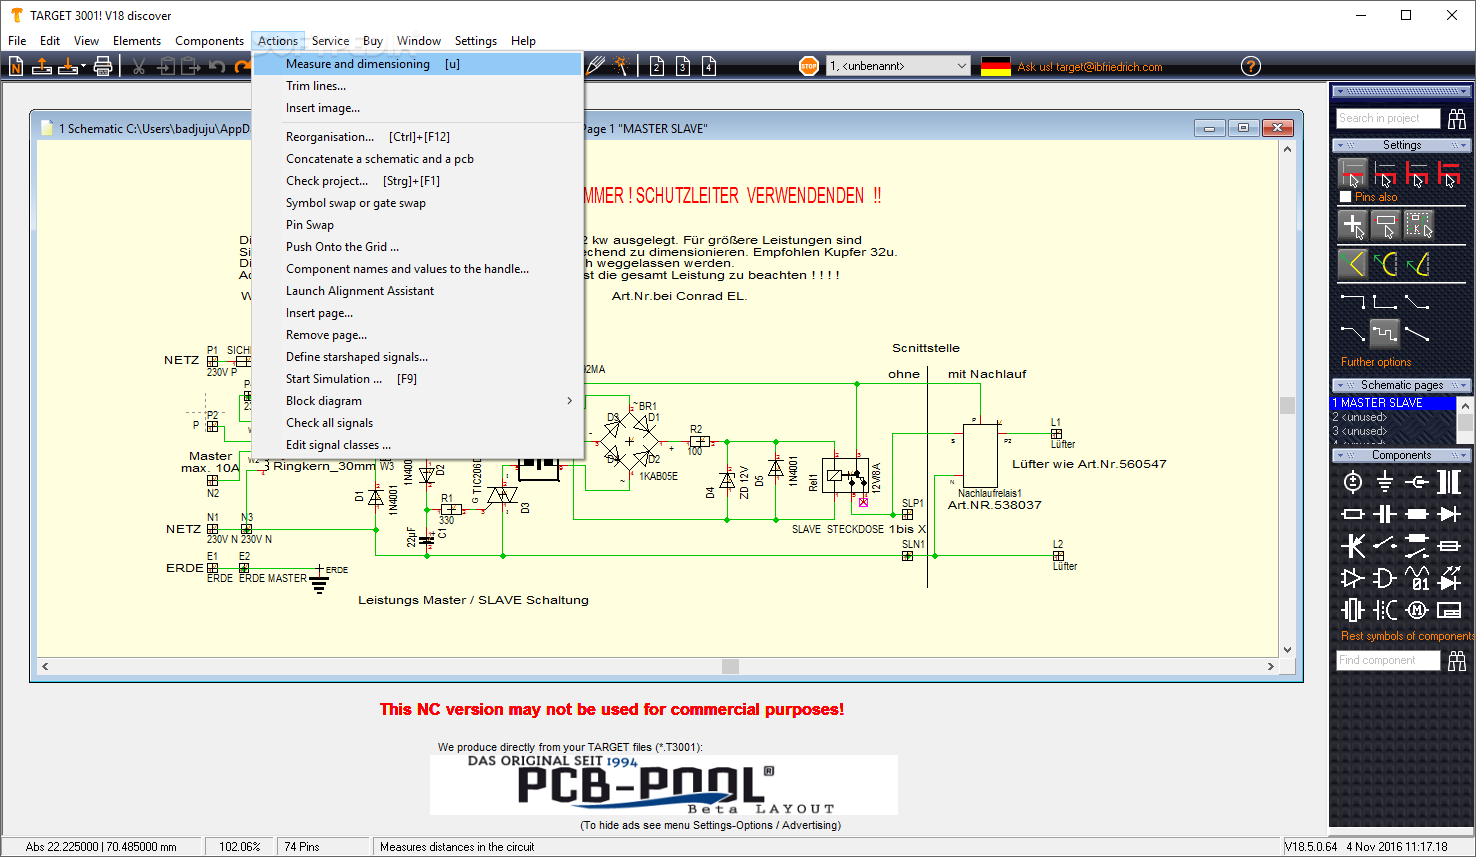This screenshot has width=1476, height=857.
Task: Choose Trim lines... from Actions menu
Action: coord(417,86)
